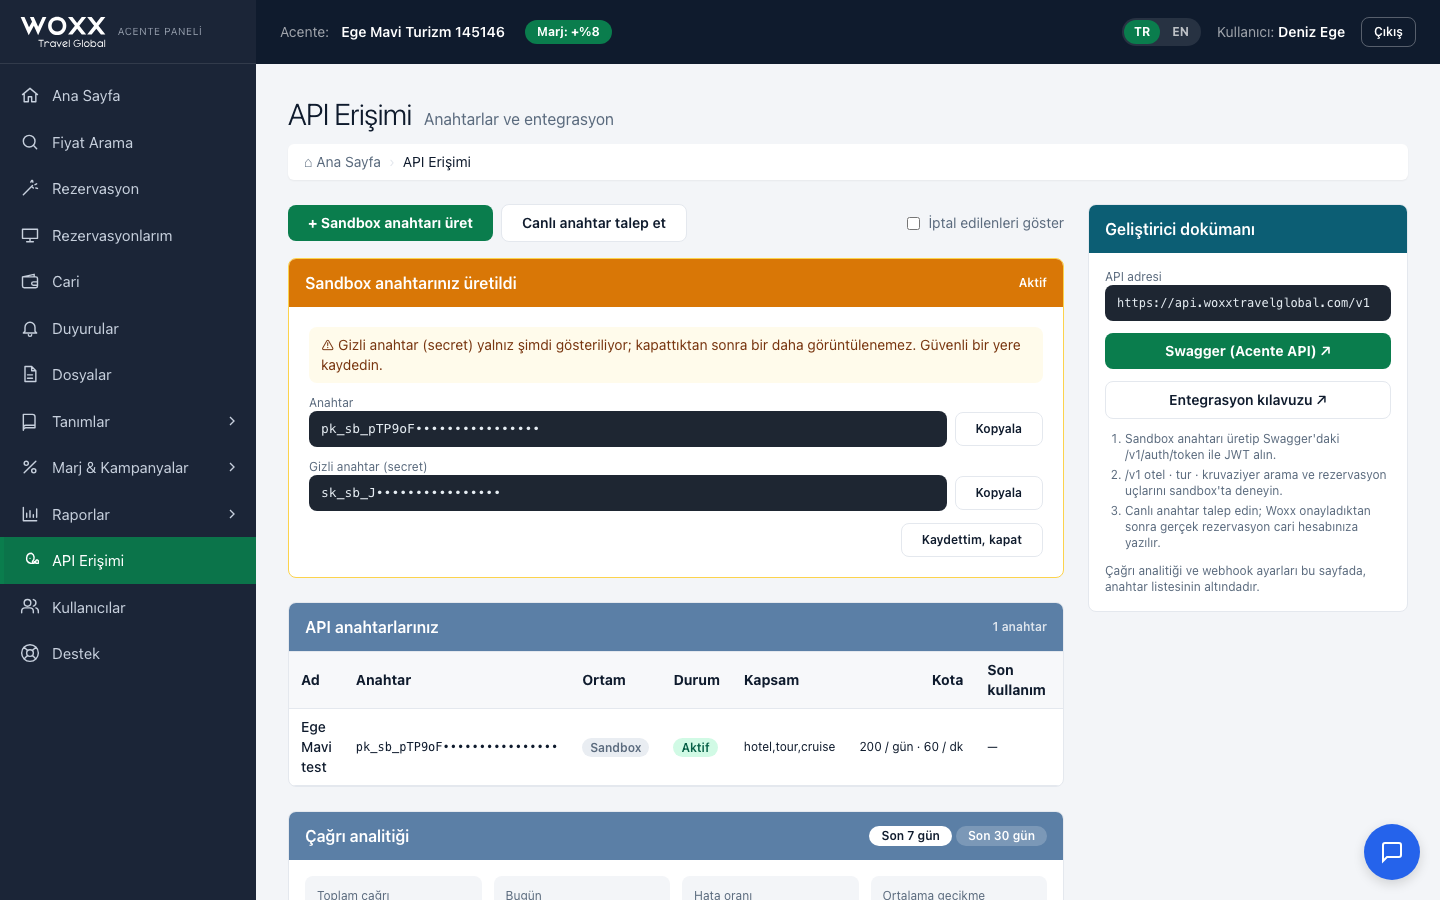This screenshot has width=1440, height=900.
Task: Click the Marj & Kampanyalar percent icon
Action: point(30,468)
